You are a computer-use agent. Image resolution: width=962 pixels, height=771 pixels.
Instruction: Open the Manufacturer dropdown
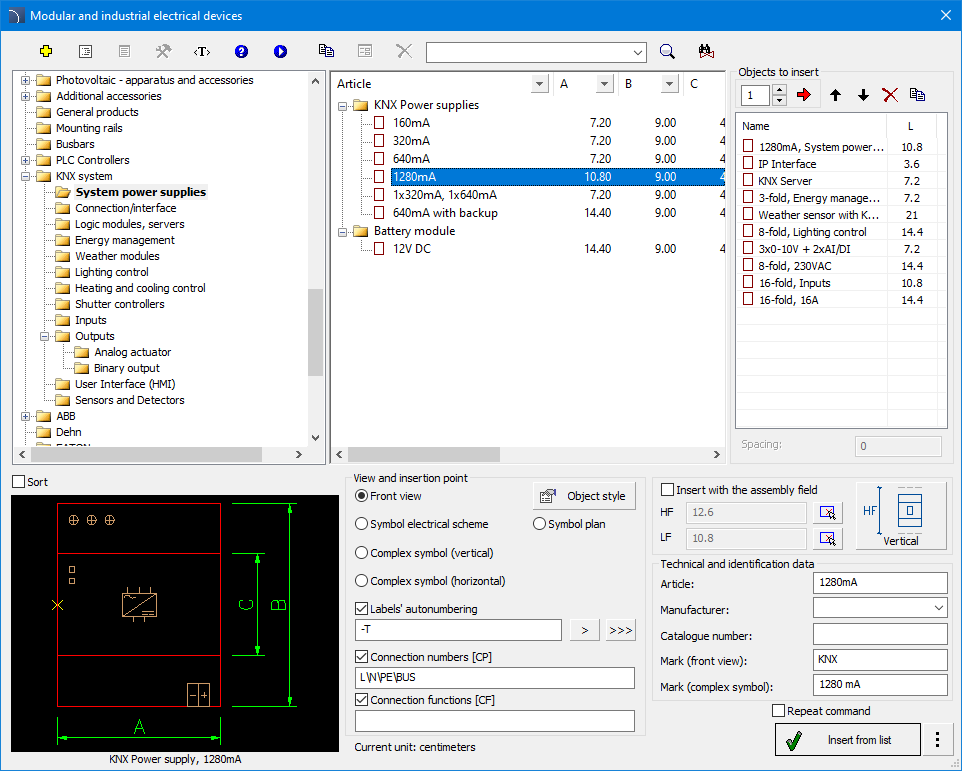click(x=880, y=608)
